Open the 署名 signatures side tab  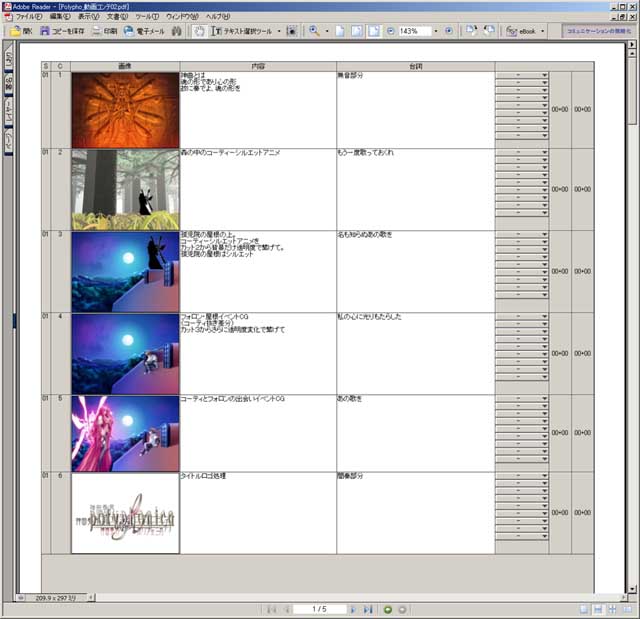[9, 84]
